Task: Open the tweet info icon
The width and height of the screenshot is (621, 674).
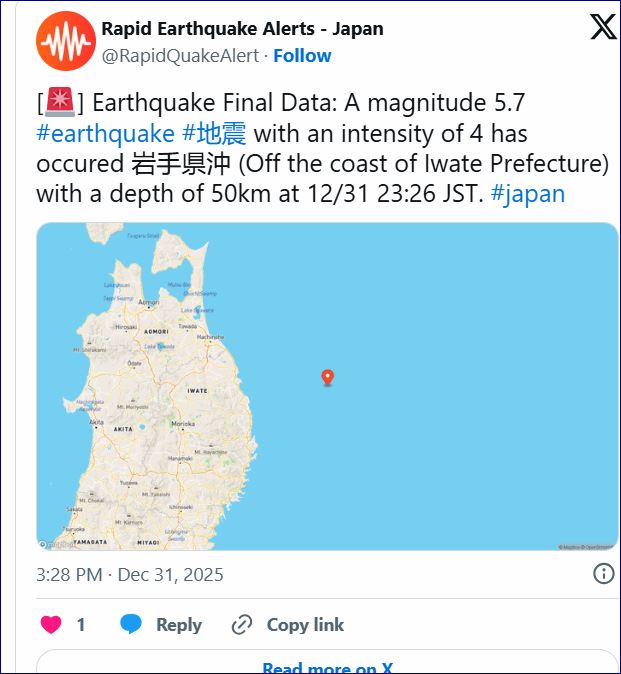Action: (603, 574)
